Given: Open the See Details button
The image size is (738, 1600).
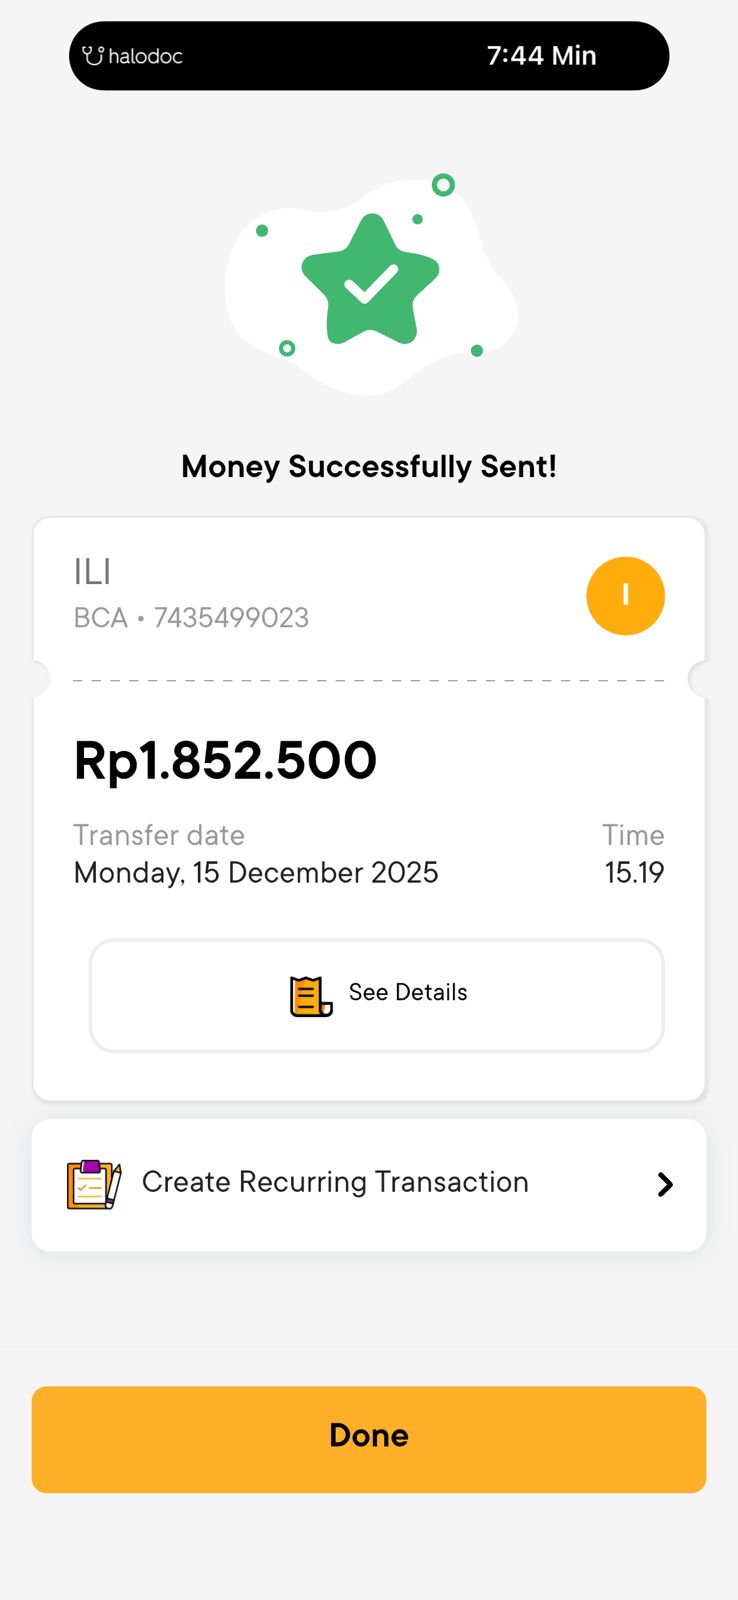Looking at the screenshot, I should (x=377, y=995).
